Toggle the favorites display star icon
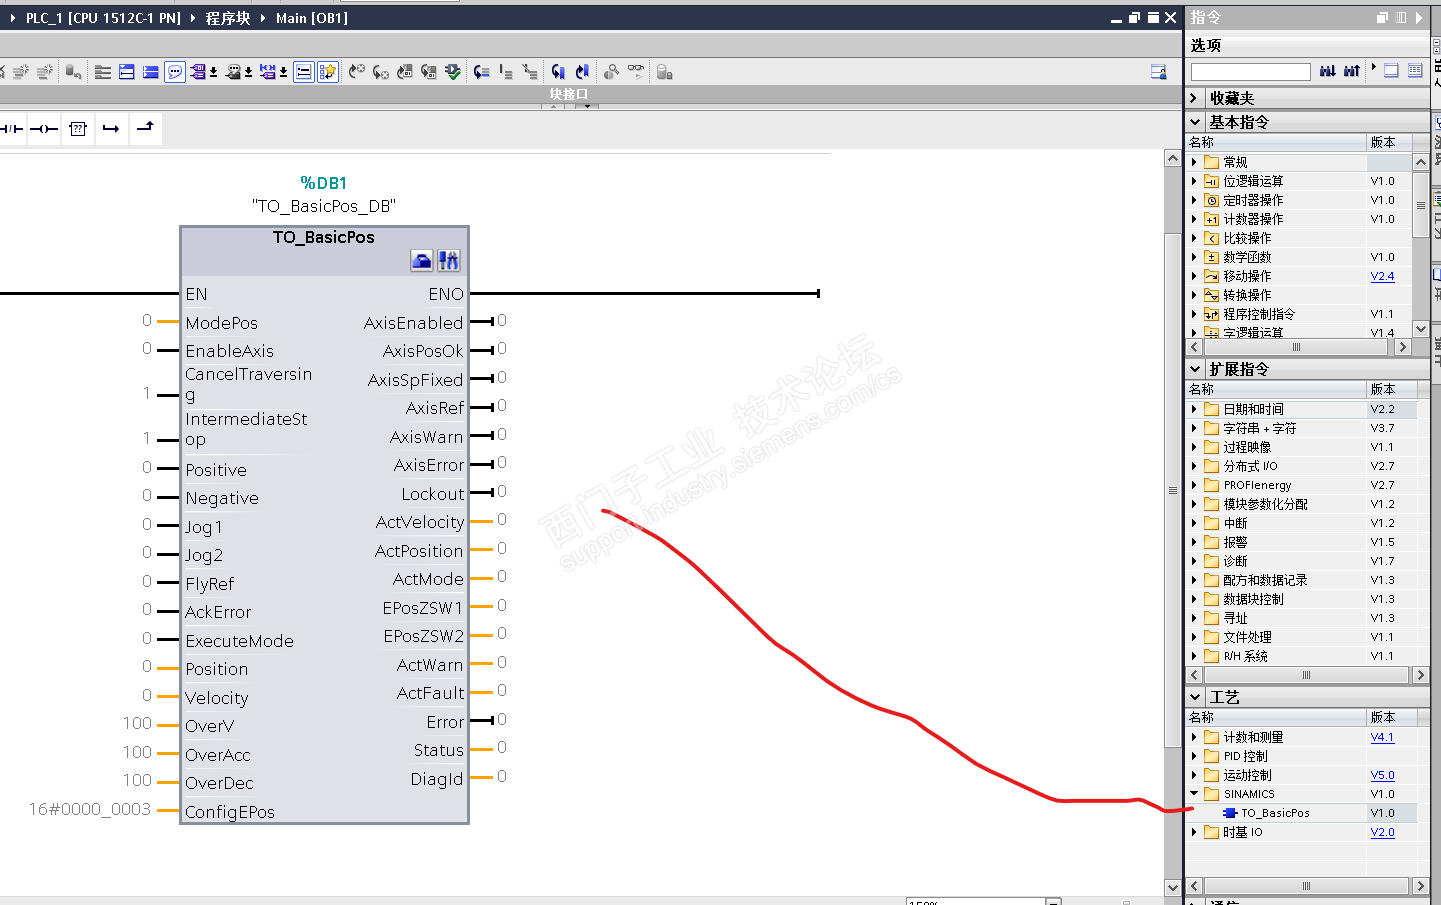Viewport: 1441px width, 905px height. coord(328,72)
